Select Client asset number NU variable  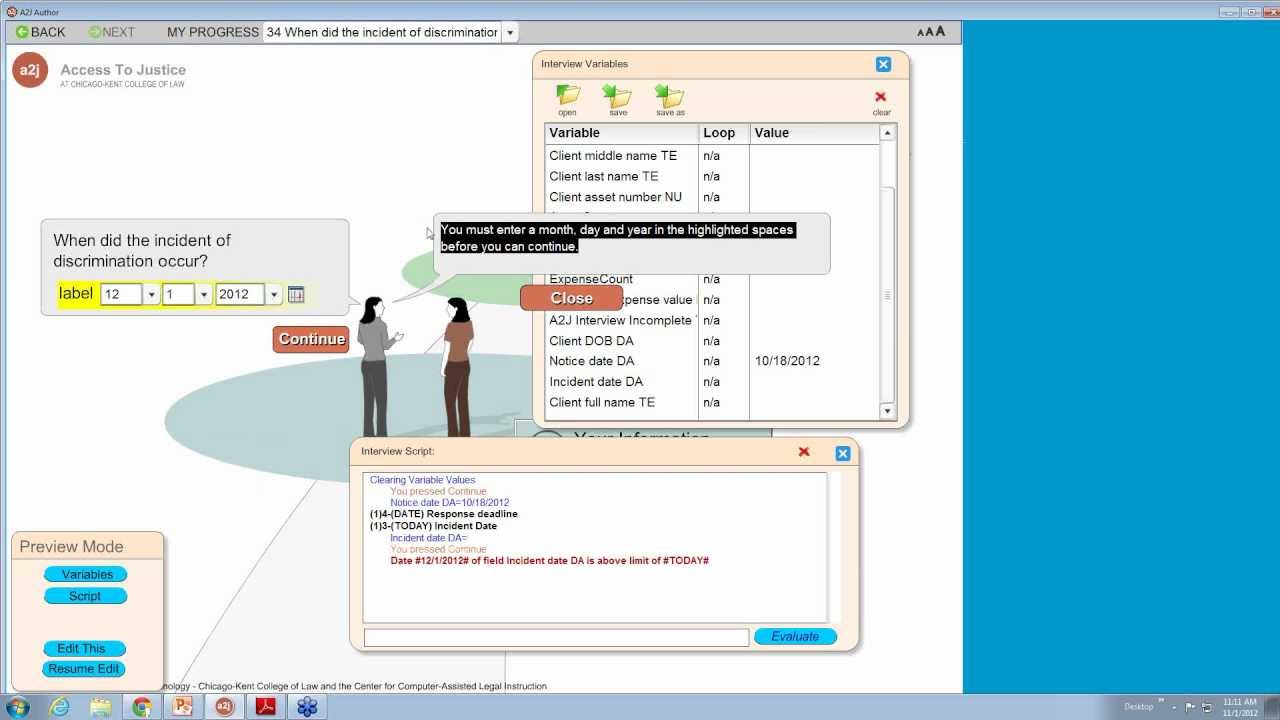(712, 197)
